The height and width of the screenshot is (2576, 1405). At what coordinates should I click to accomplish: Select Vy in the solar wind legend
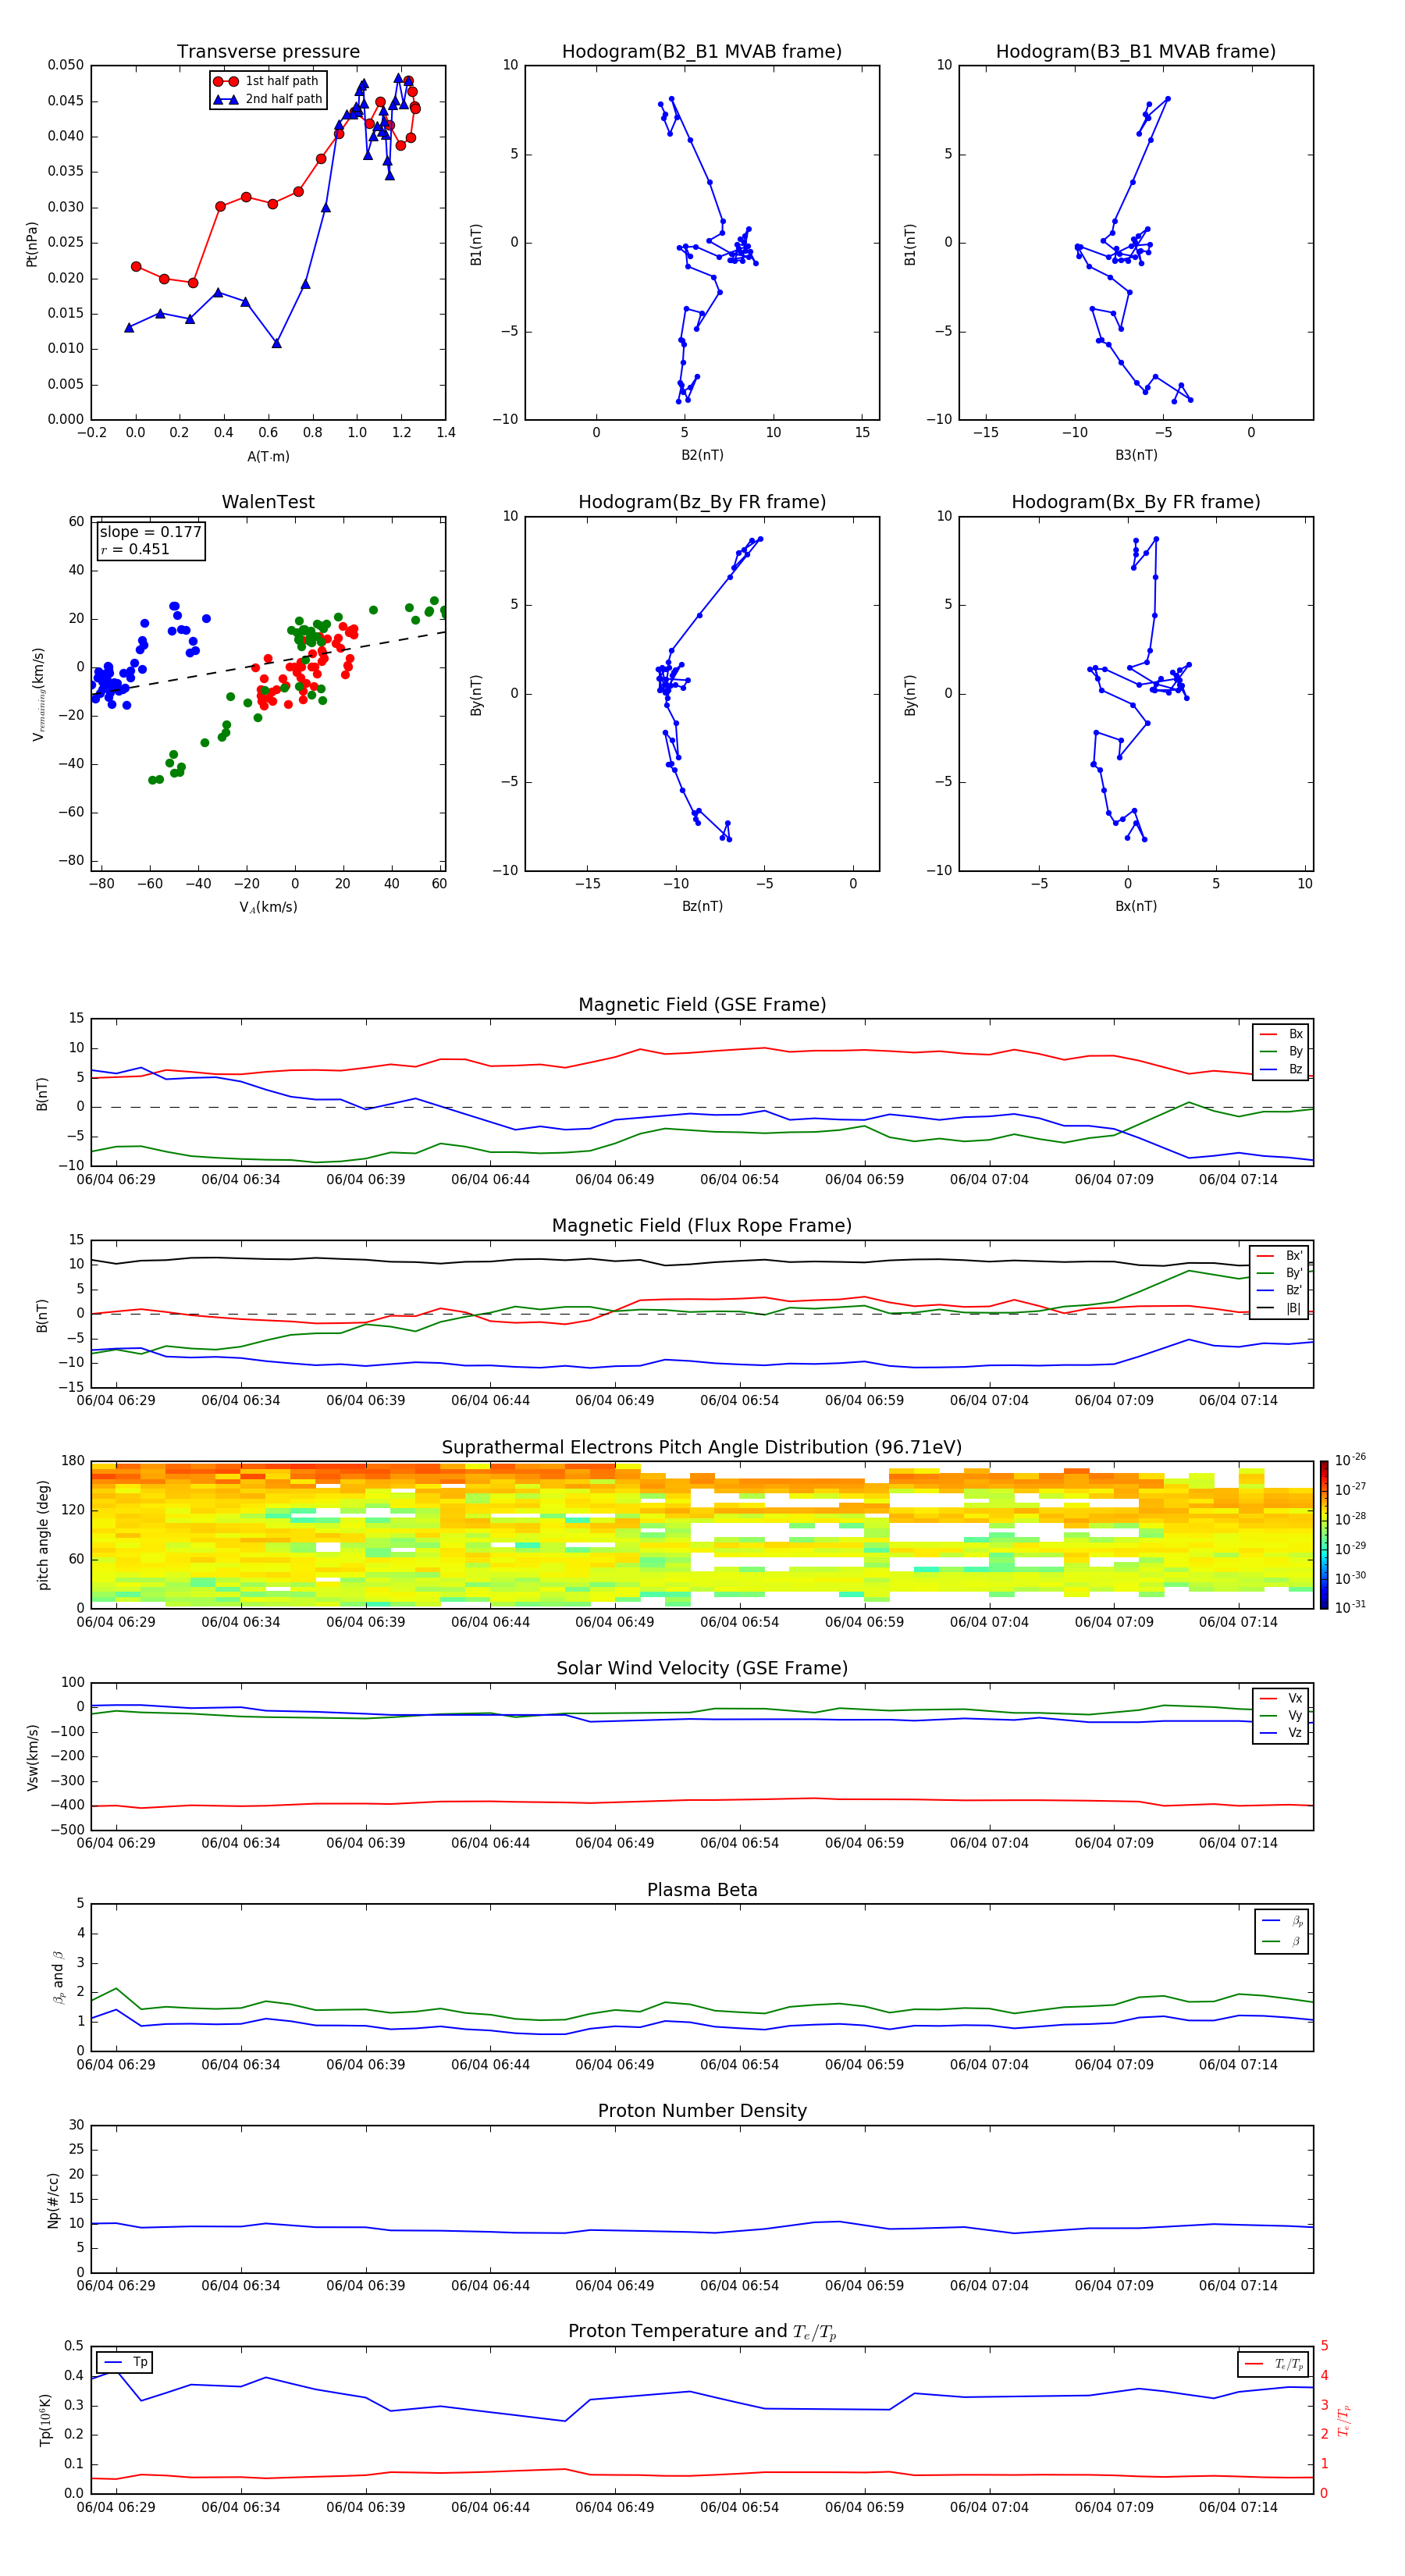[1281, 1715]
